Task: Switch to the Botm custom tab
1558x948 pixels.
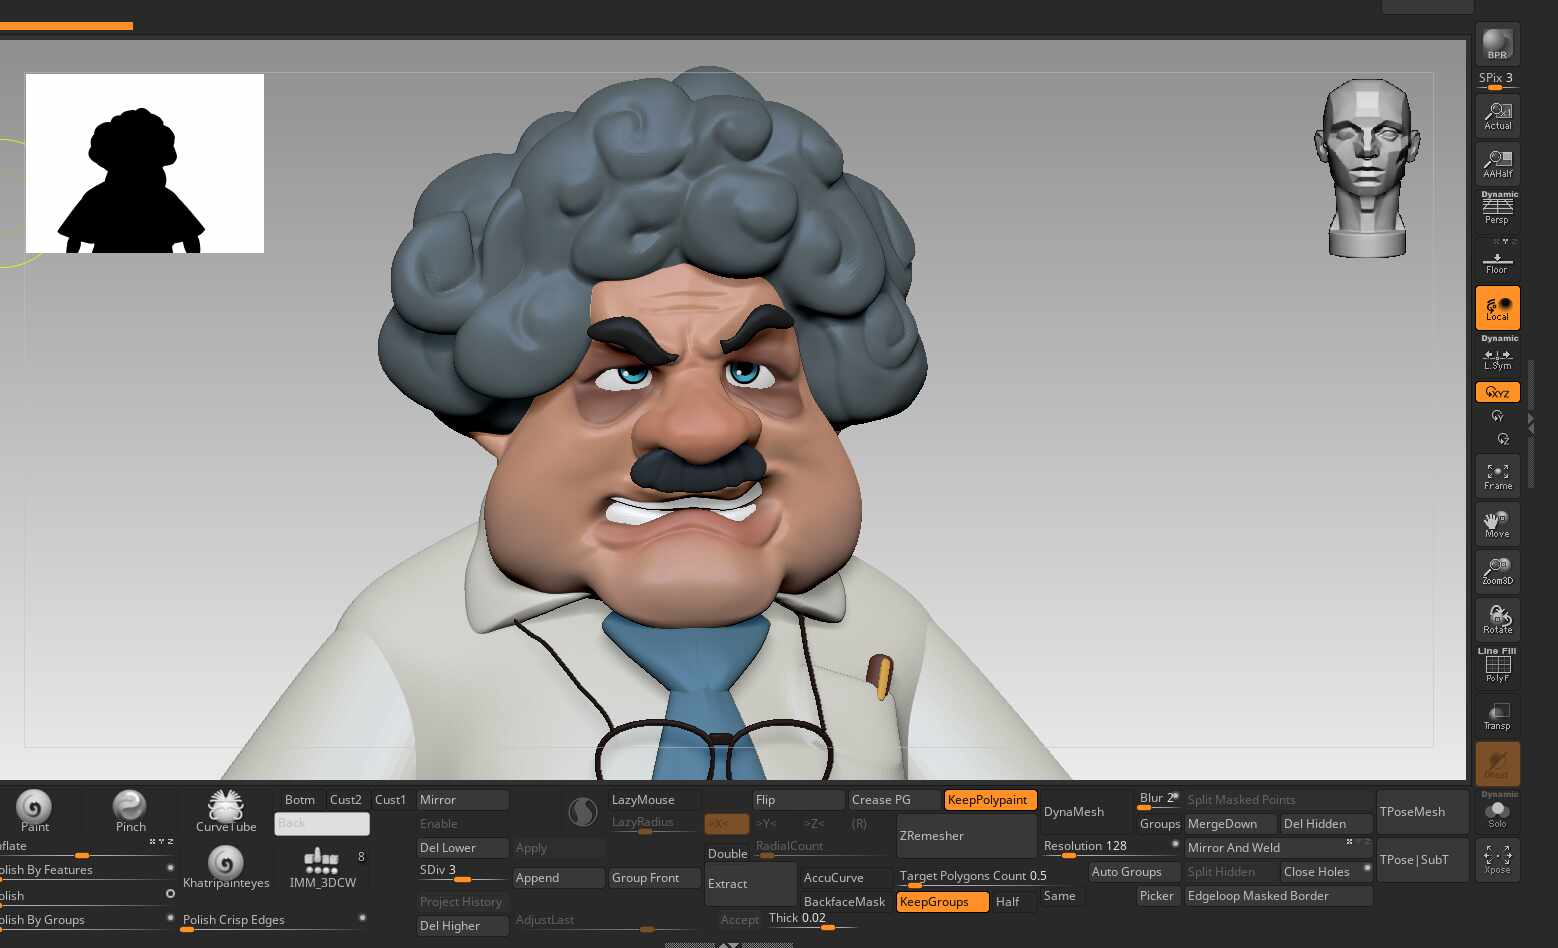Action: tap(299, 800)
